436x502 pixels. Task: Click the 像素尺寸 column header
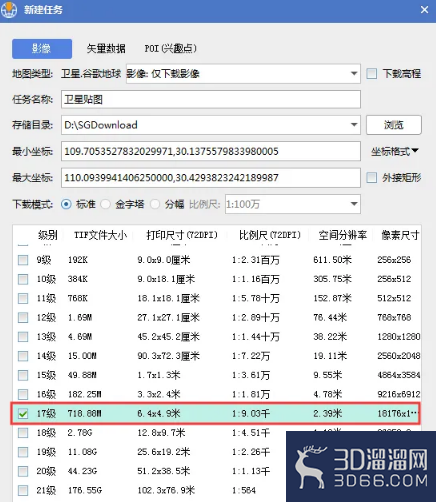400,235
